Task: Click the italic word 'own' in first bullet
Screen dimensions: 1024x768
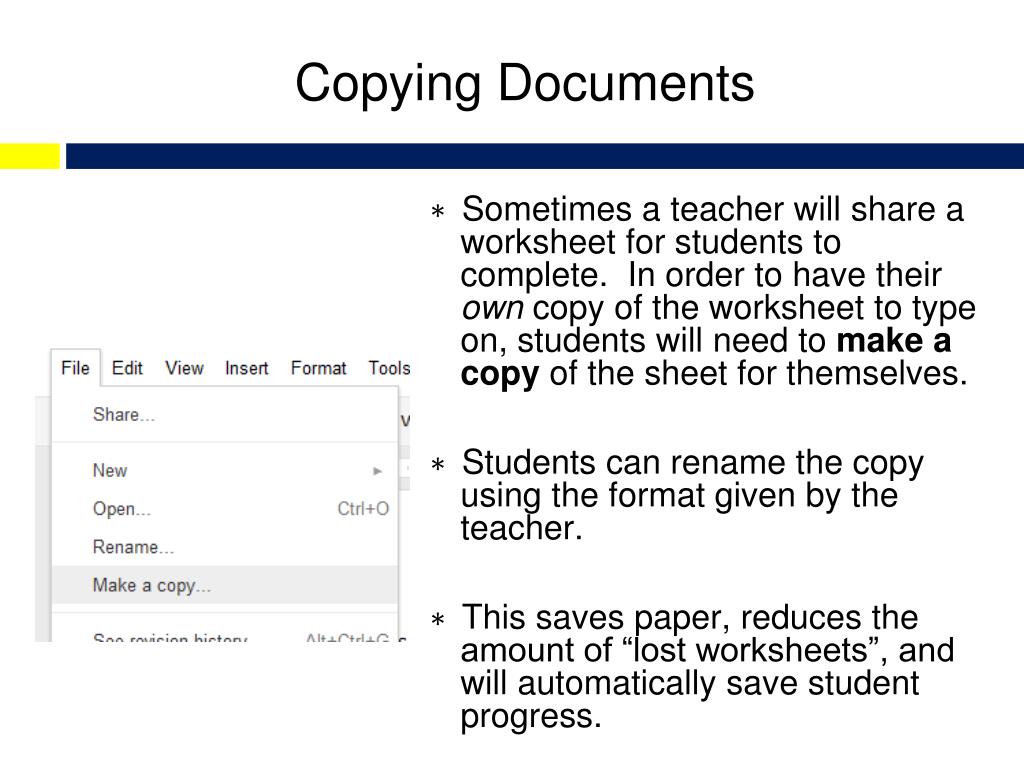Action: tap(492, 308)
